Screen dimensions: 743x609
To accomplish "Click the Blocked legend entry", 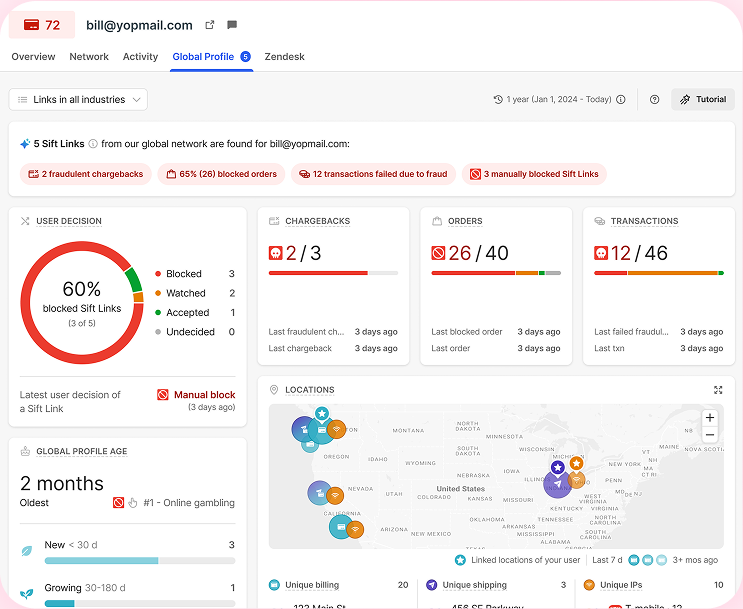I will click(195, 274).
